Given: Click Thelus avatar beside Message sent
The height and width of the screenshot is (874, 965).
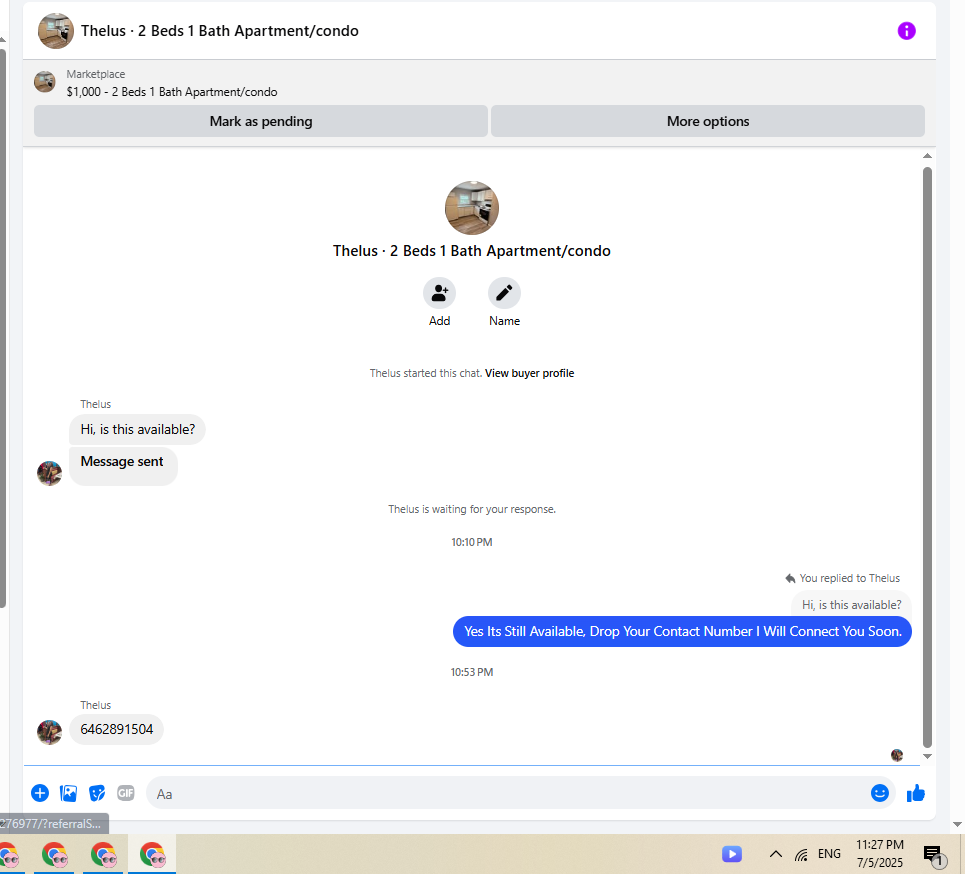Looking at the screenshot, I should tap(49, 473).
